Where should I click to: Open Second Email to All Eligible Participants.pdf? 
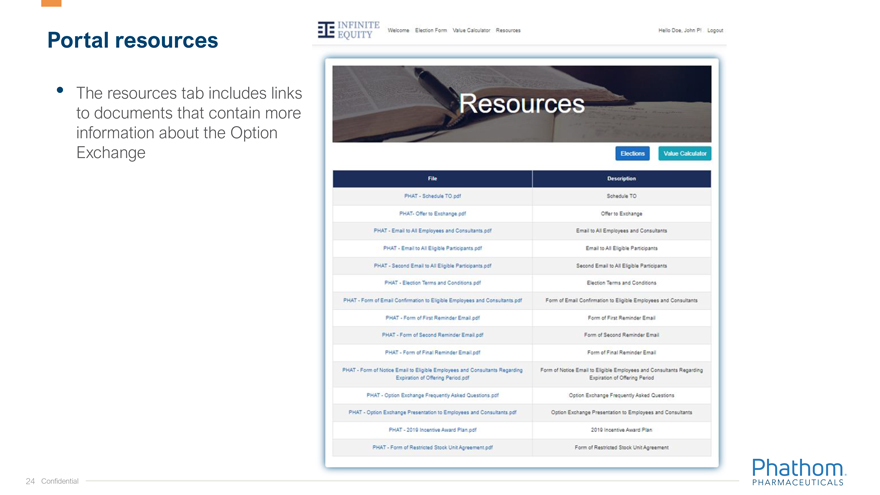tap(432, 265)
